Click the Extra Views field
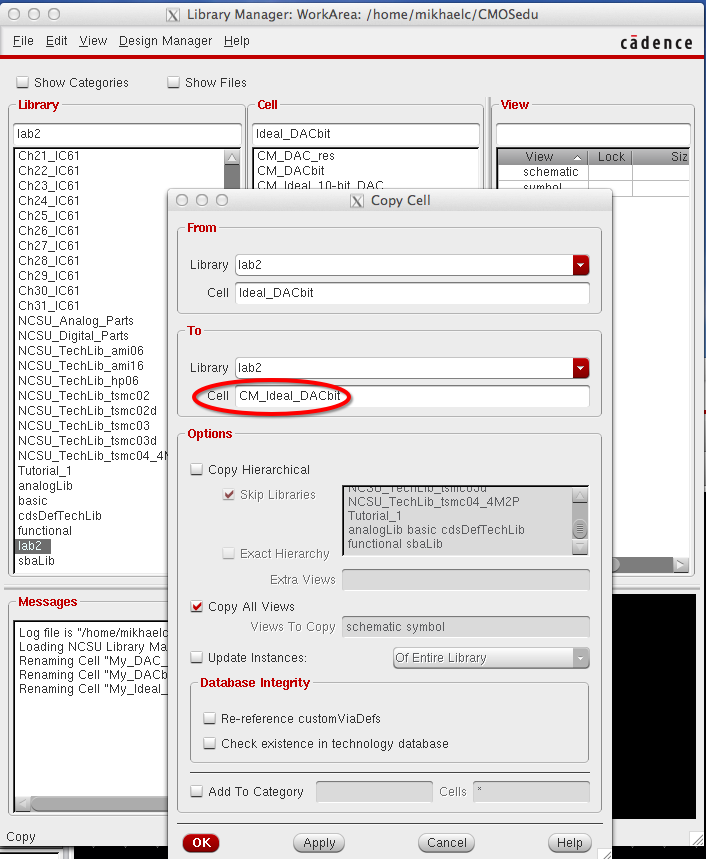 click(x=466, y=580)
